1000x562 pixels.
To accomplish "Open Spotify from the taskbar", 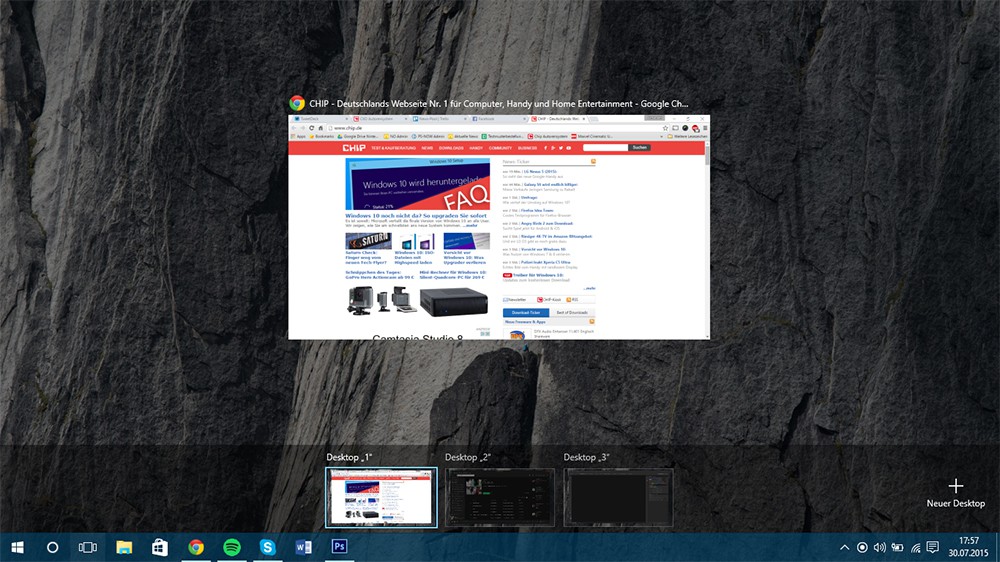I will pyautogui.click(x=232, y=547).
